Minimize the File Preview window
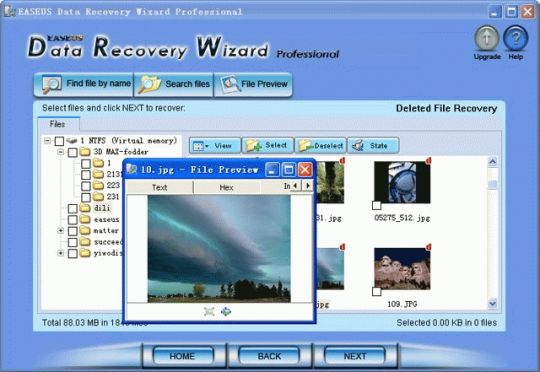 (272, 169)
